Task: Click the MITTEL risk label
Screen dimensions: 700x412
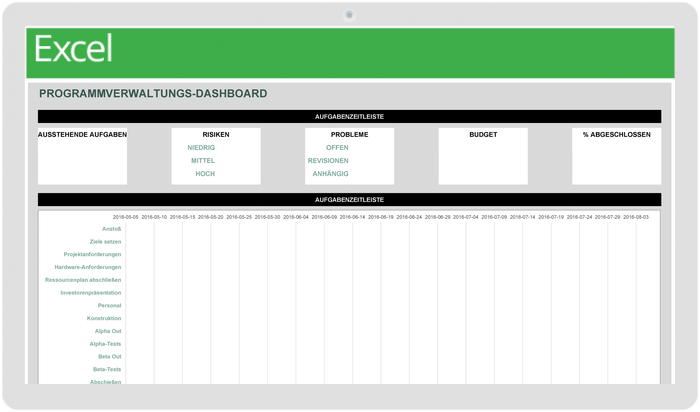Action: pyautogui.click(x=203, y=160)
